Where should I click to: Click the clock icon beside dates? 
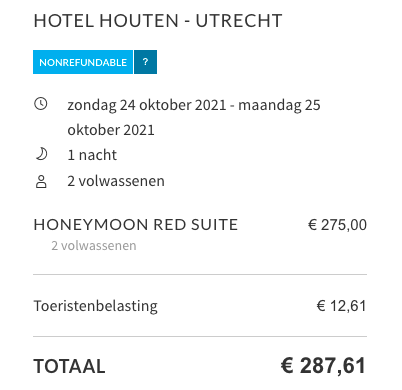[x=41, y=104]
